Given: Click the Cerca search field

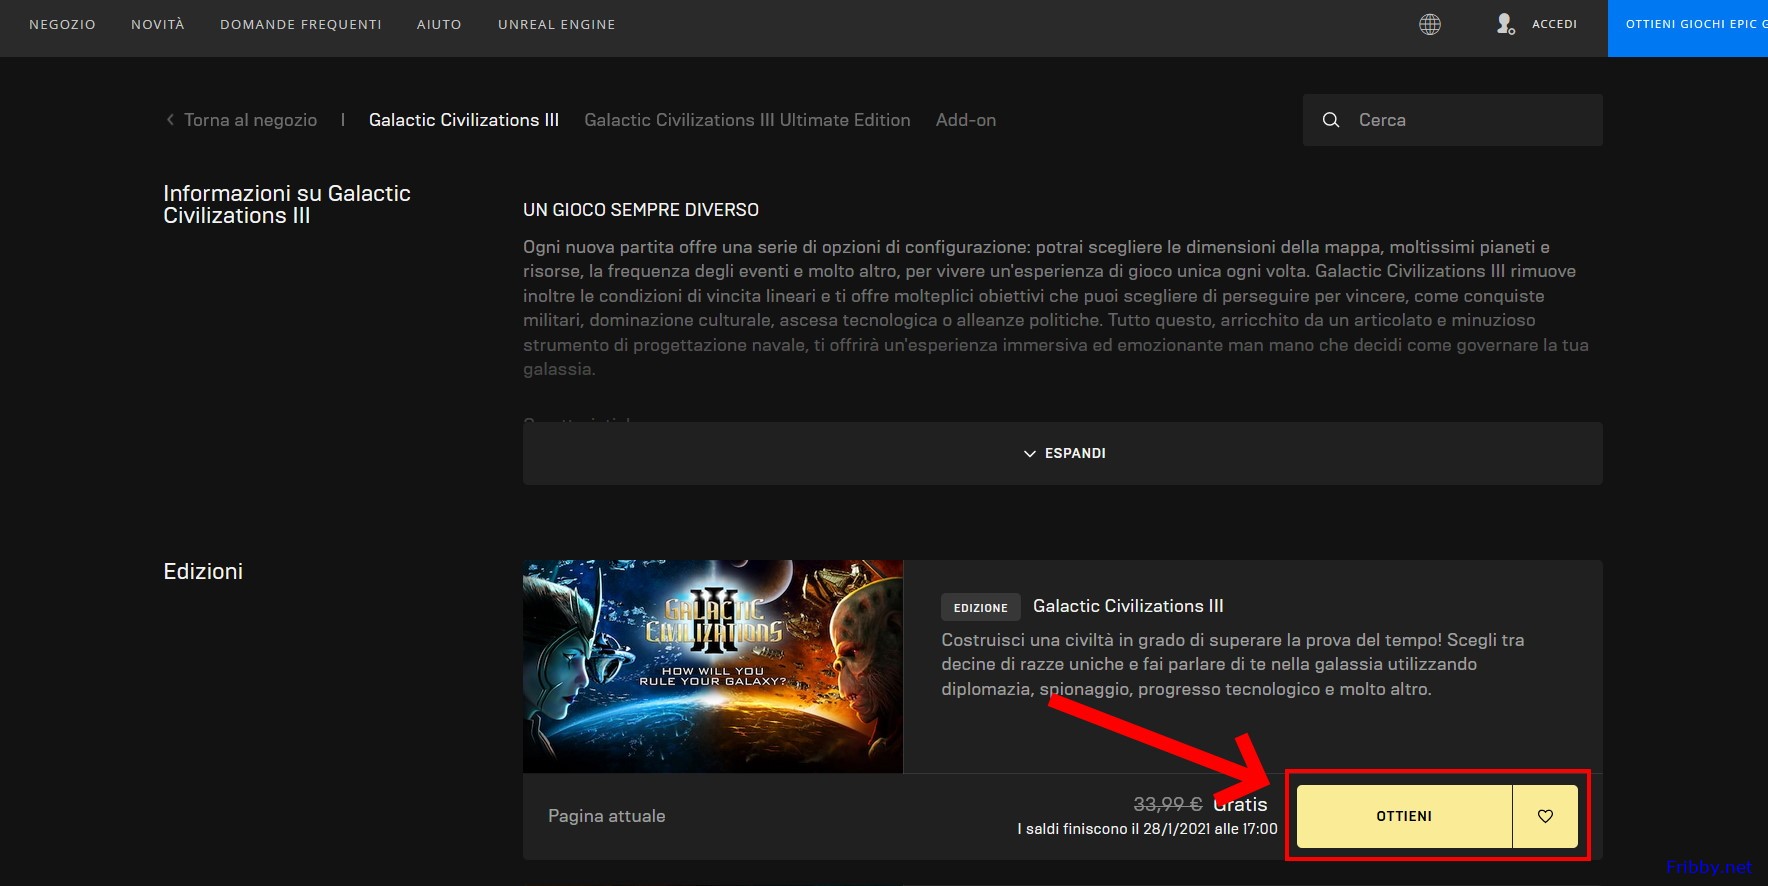Looking at the screenshot, I should click(x=1453, y=120).
